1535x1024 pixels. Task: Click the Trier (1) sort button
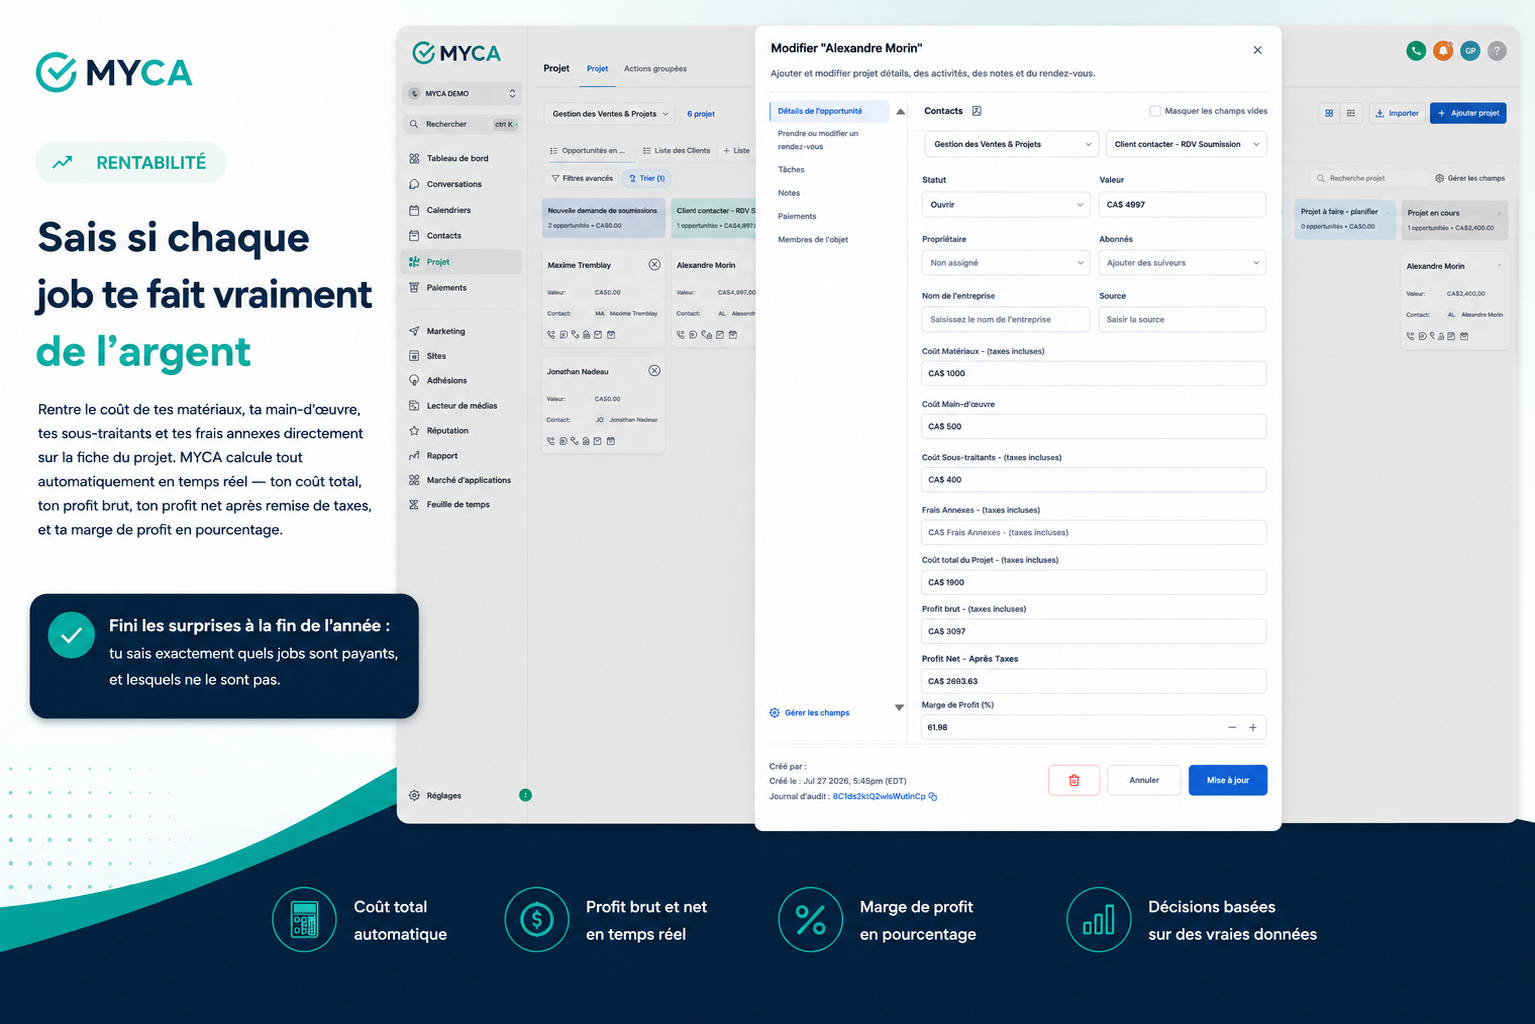pyautogui.click(x=647, y=178)
